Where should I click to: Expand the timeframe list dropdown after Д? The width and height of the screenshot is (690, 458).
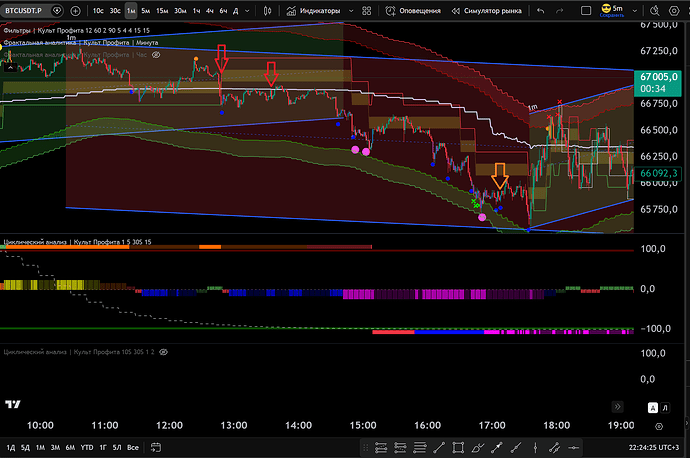[x=247, y=11]
